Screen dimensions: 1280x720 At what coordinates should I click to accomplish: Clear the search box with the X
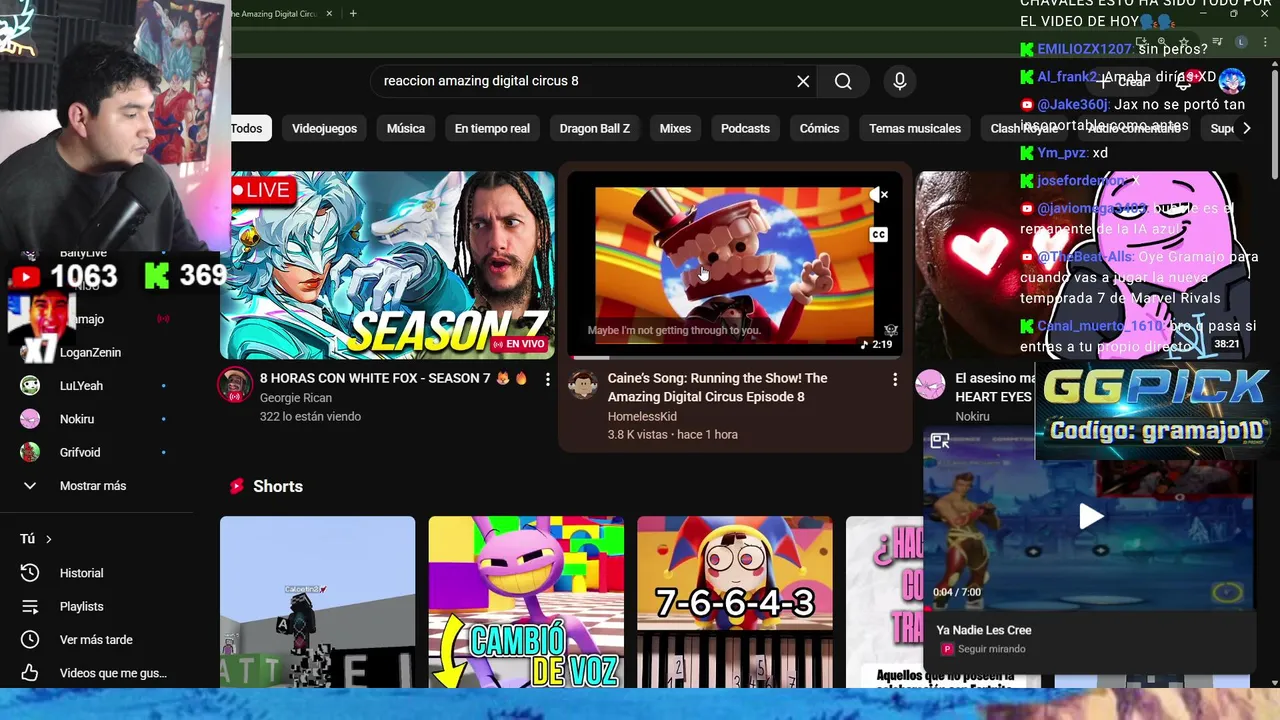point(803,81)
